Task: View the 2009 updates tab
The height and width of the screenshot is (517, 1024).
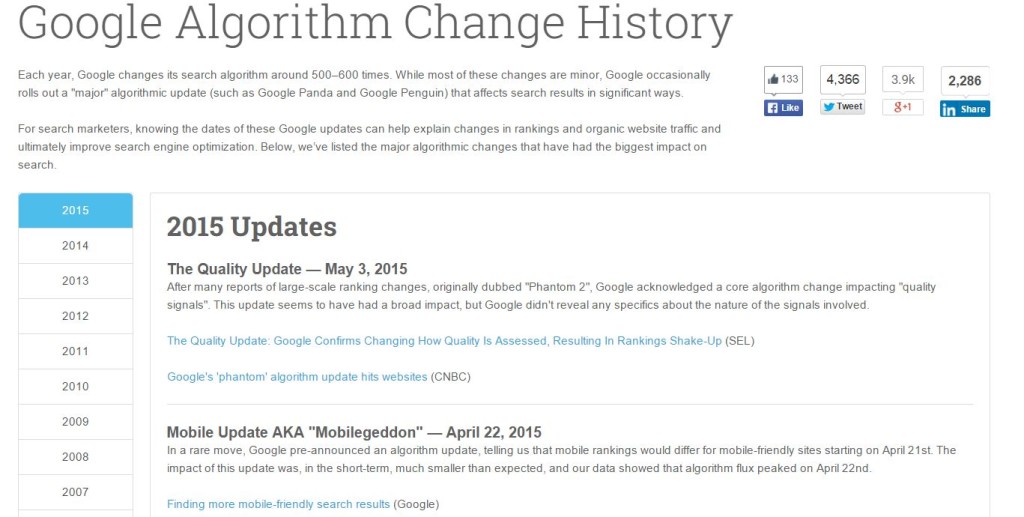Action: pos(75,422)
